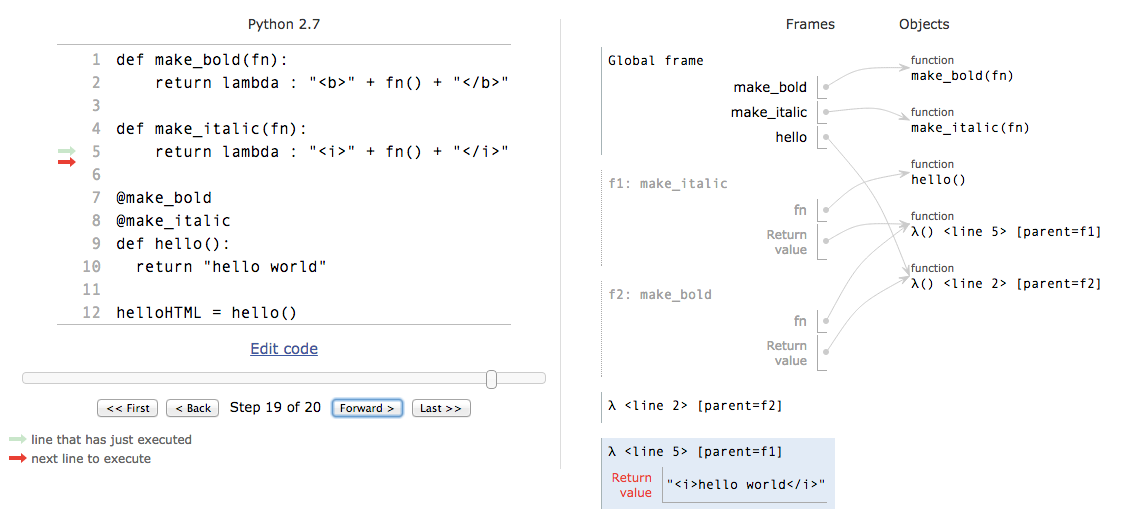Click the hello() function object
The height and width of the screenshot is (530, 1137).
(x=938, y=180)
